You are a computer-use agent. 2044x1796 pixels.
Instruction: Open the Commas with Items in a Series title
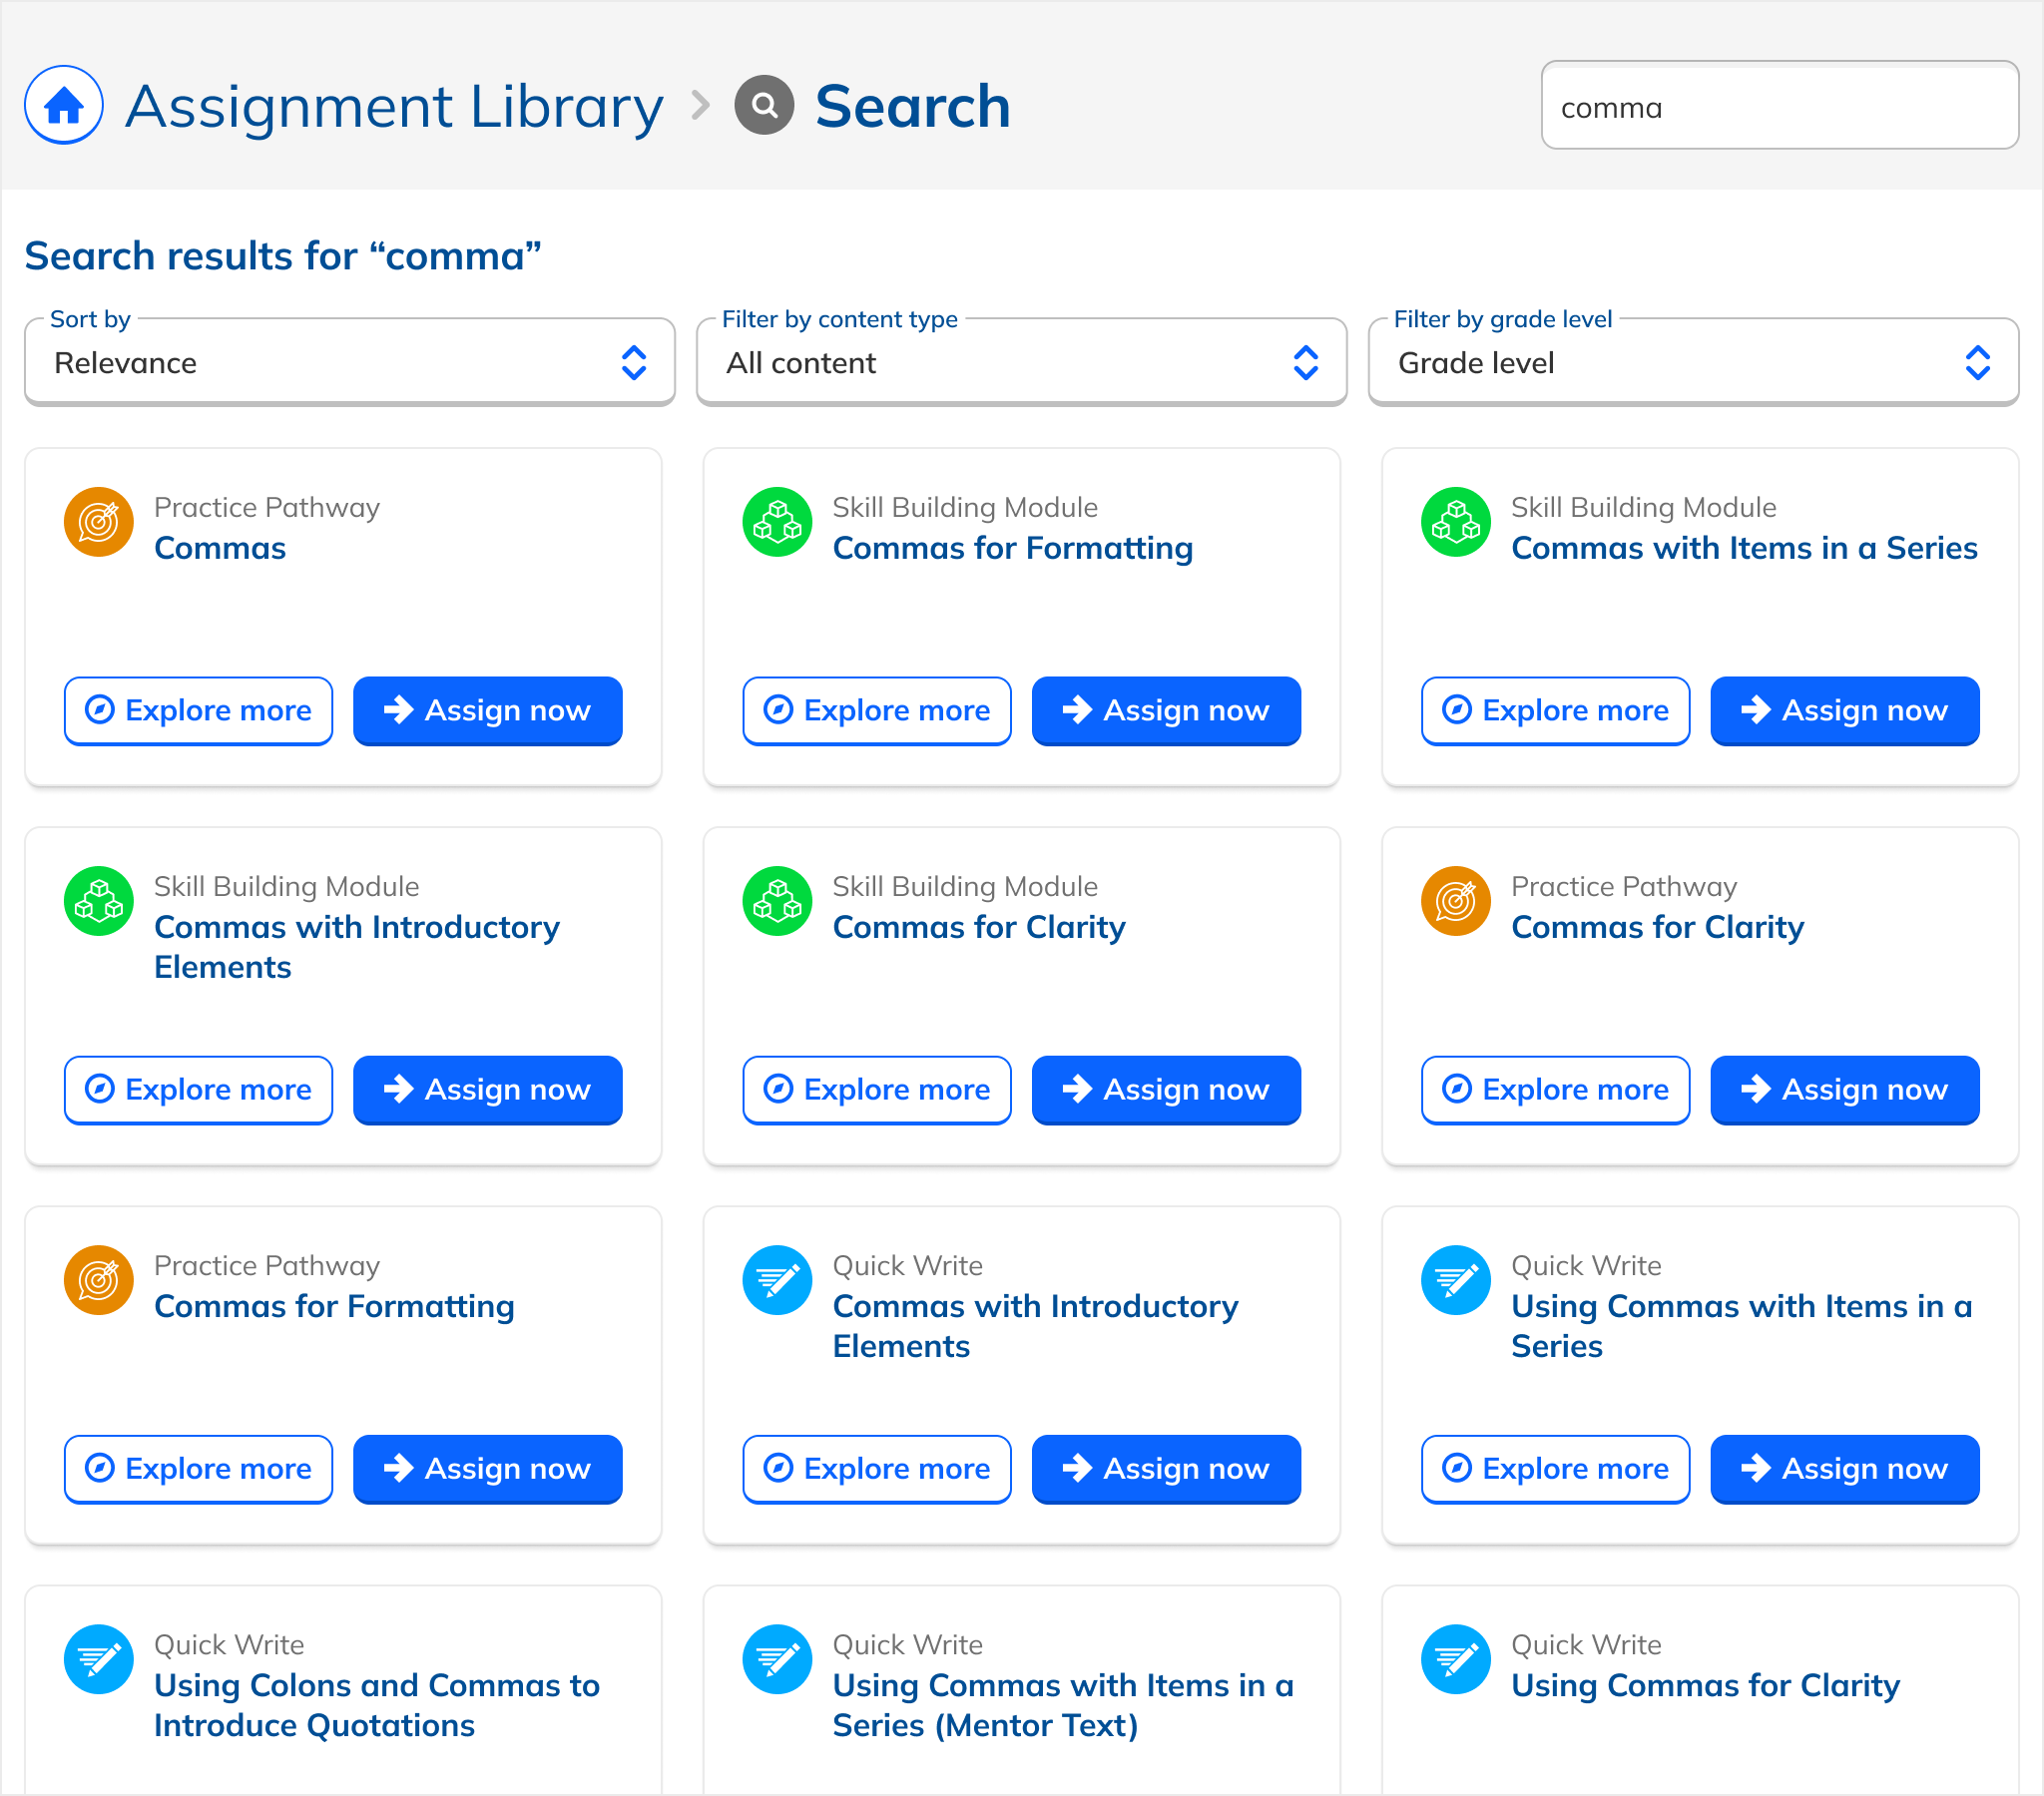[1743, 548]
